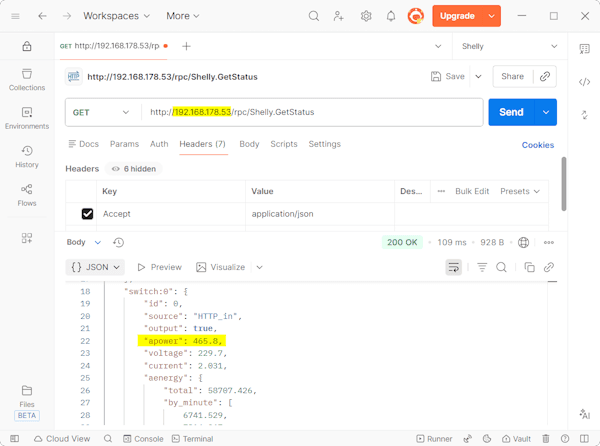Toggle the 6 hidden headers visibility
This screenshot has height=446, width=600.
pos(133,169)
